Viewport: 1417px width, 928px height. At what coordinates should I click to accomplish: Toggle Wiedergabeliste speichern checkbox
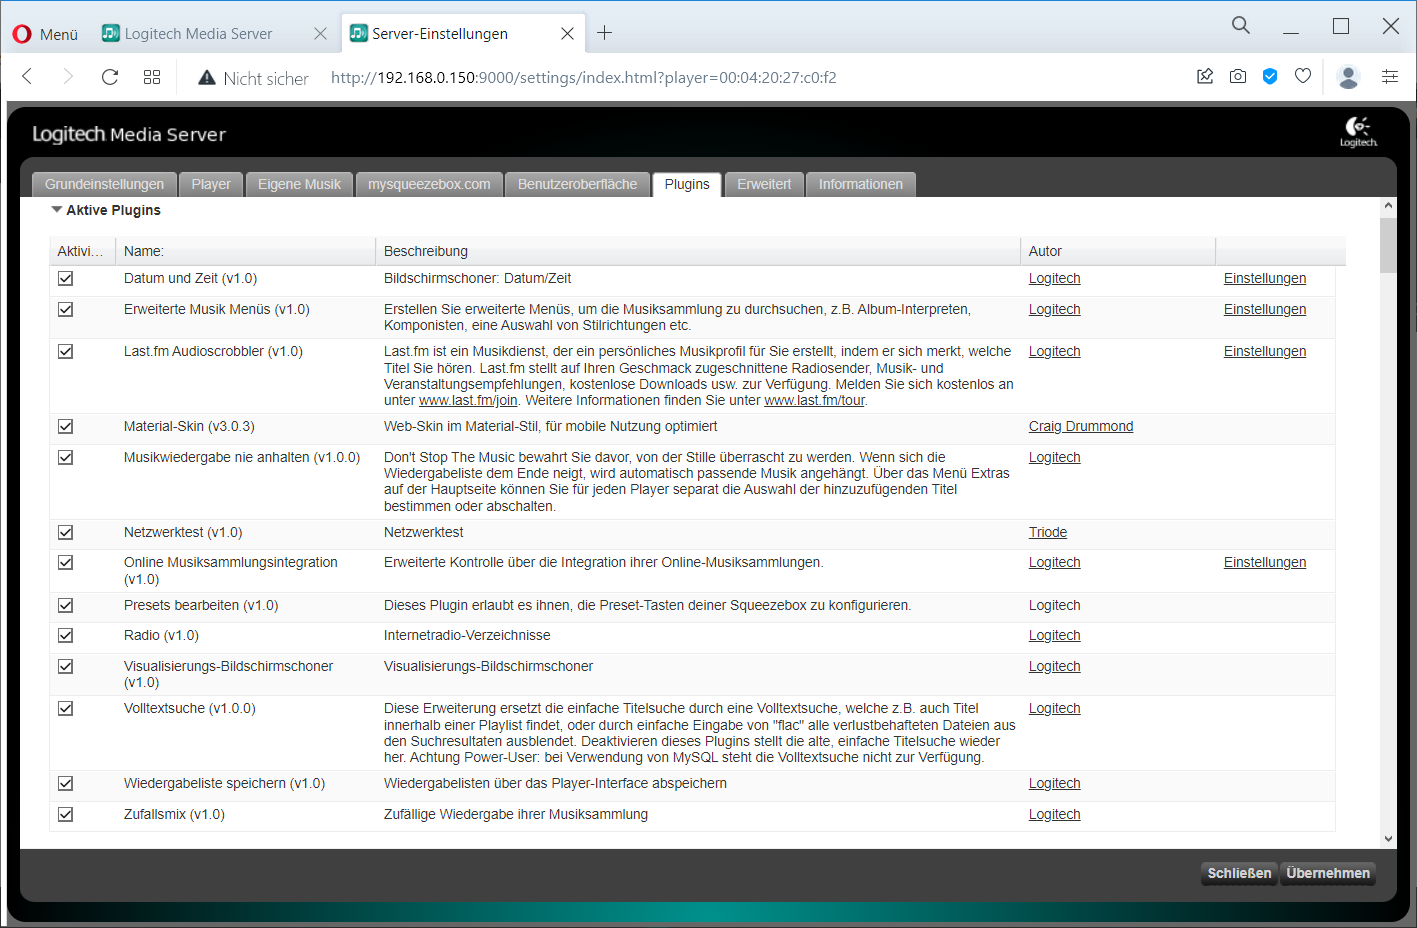click(x=66, y=784)
